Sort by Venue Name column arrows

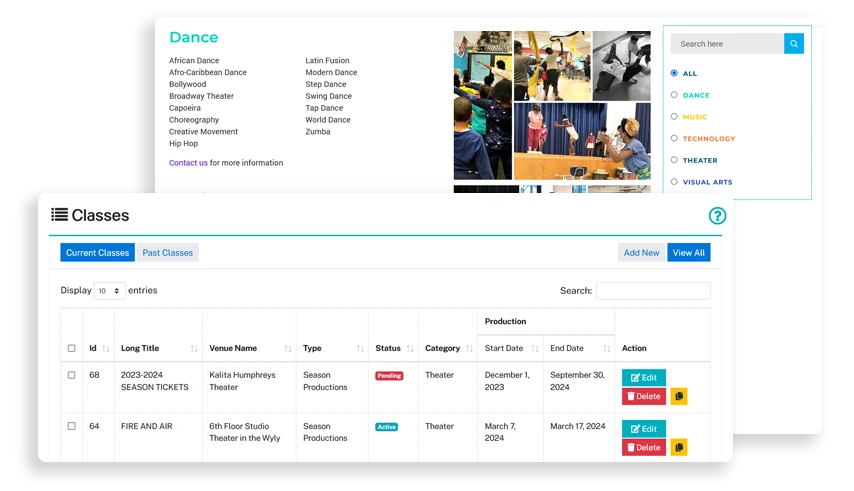[x=288, y=348]
